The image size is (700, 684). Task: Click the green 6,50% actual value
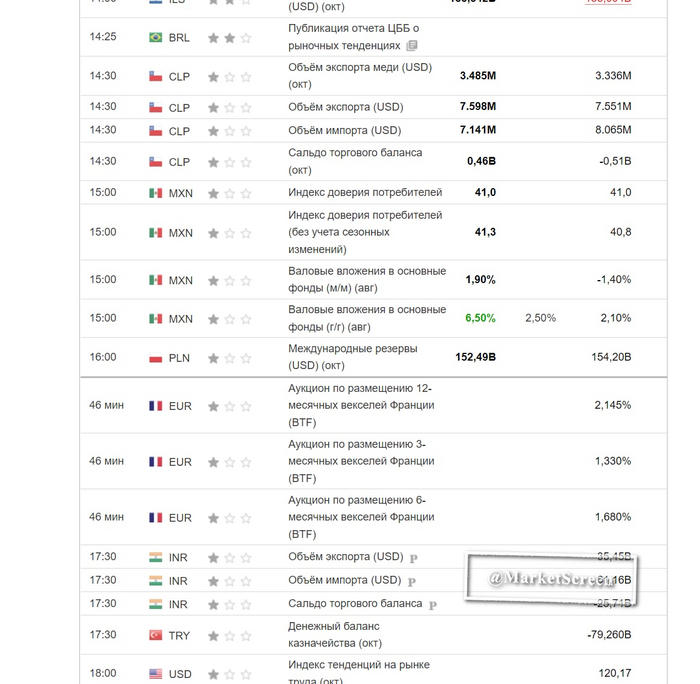480,318
